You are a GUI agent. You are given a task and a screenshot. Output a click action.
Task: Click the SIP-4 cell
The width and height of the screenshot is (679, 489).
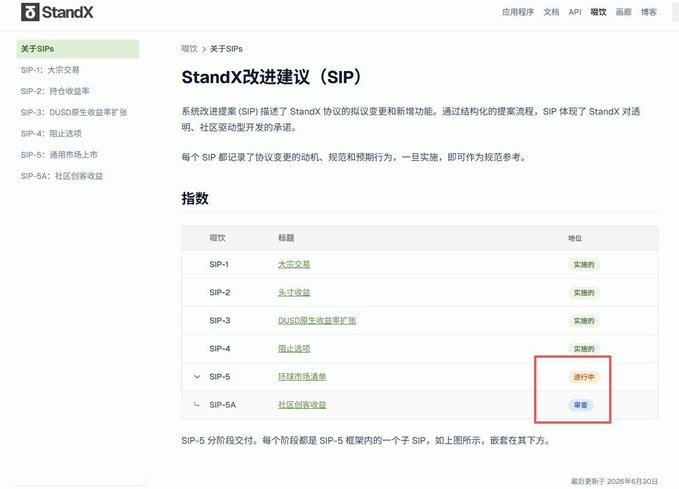point(220,349)
